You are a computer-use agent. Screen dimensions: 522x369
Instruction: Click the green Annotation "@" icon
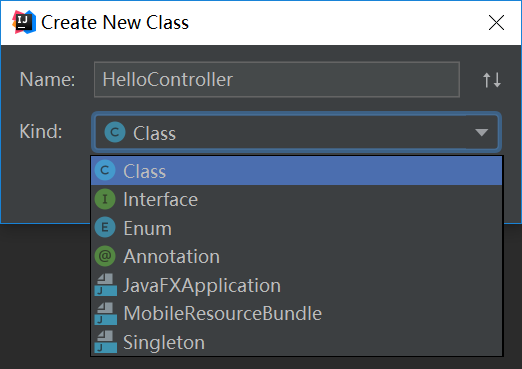coord(105,256)
